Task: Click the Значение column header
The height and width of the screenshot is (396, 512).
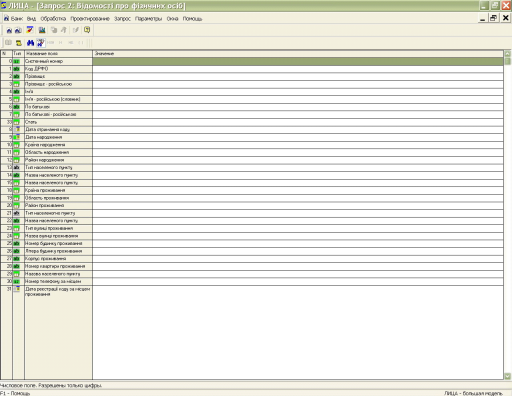Action: (x=298, y=53)
